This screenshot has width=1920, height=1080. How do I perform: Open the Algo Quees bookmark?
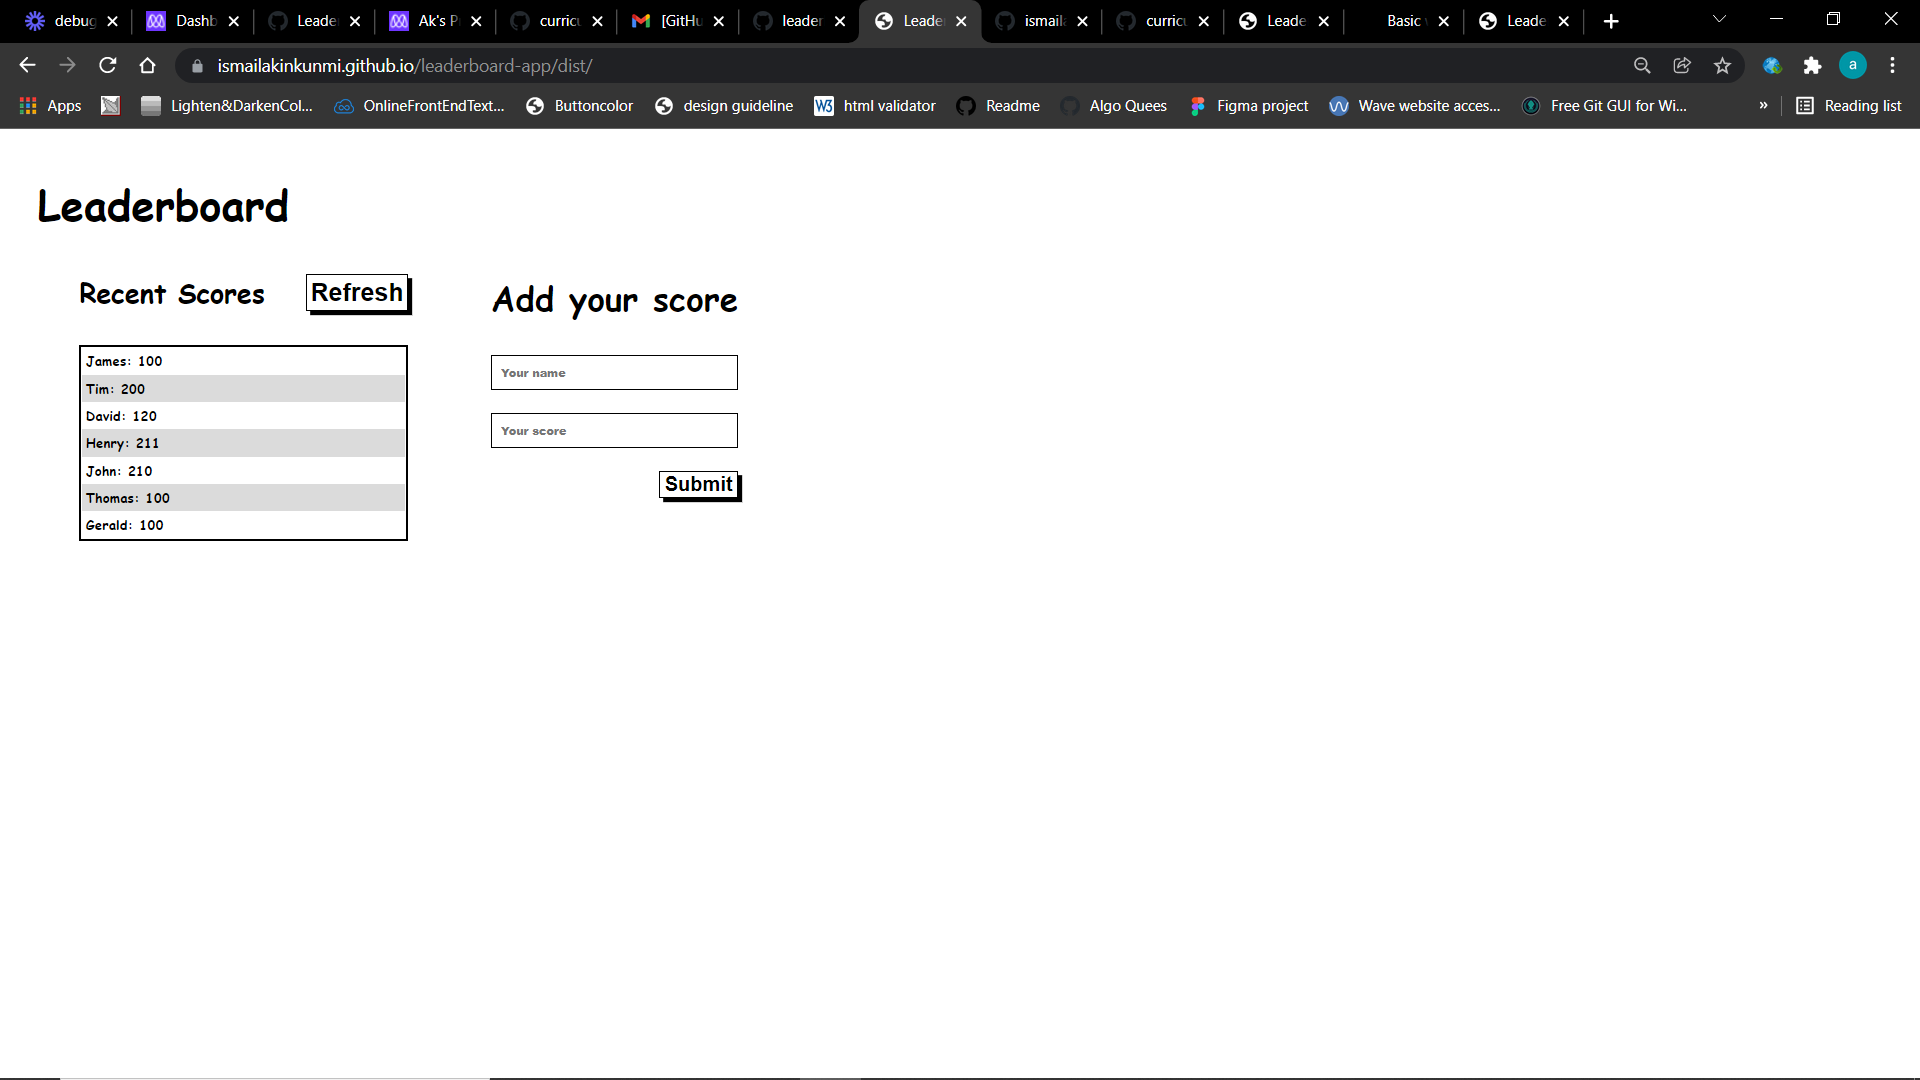coord(1127,105)
